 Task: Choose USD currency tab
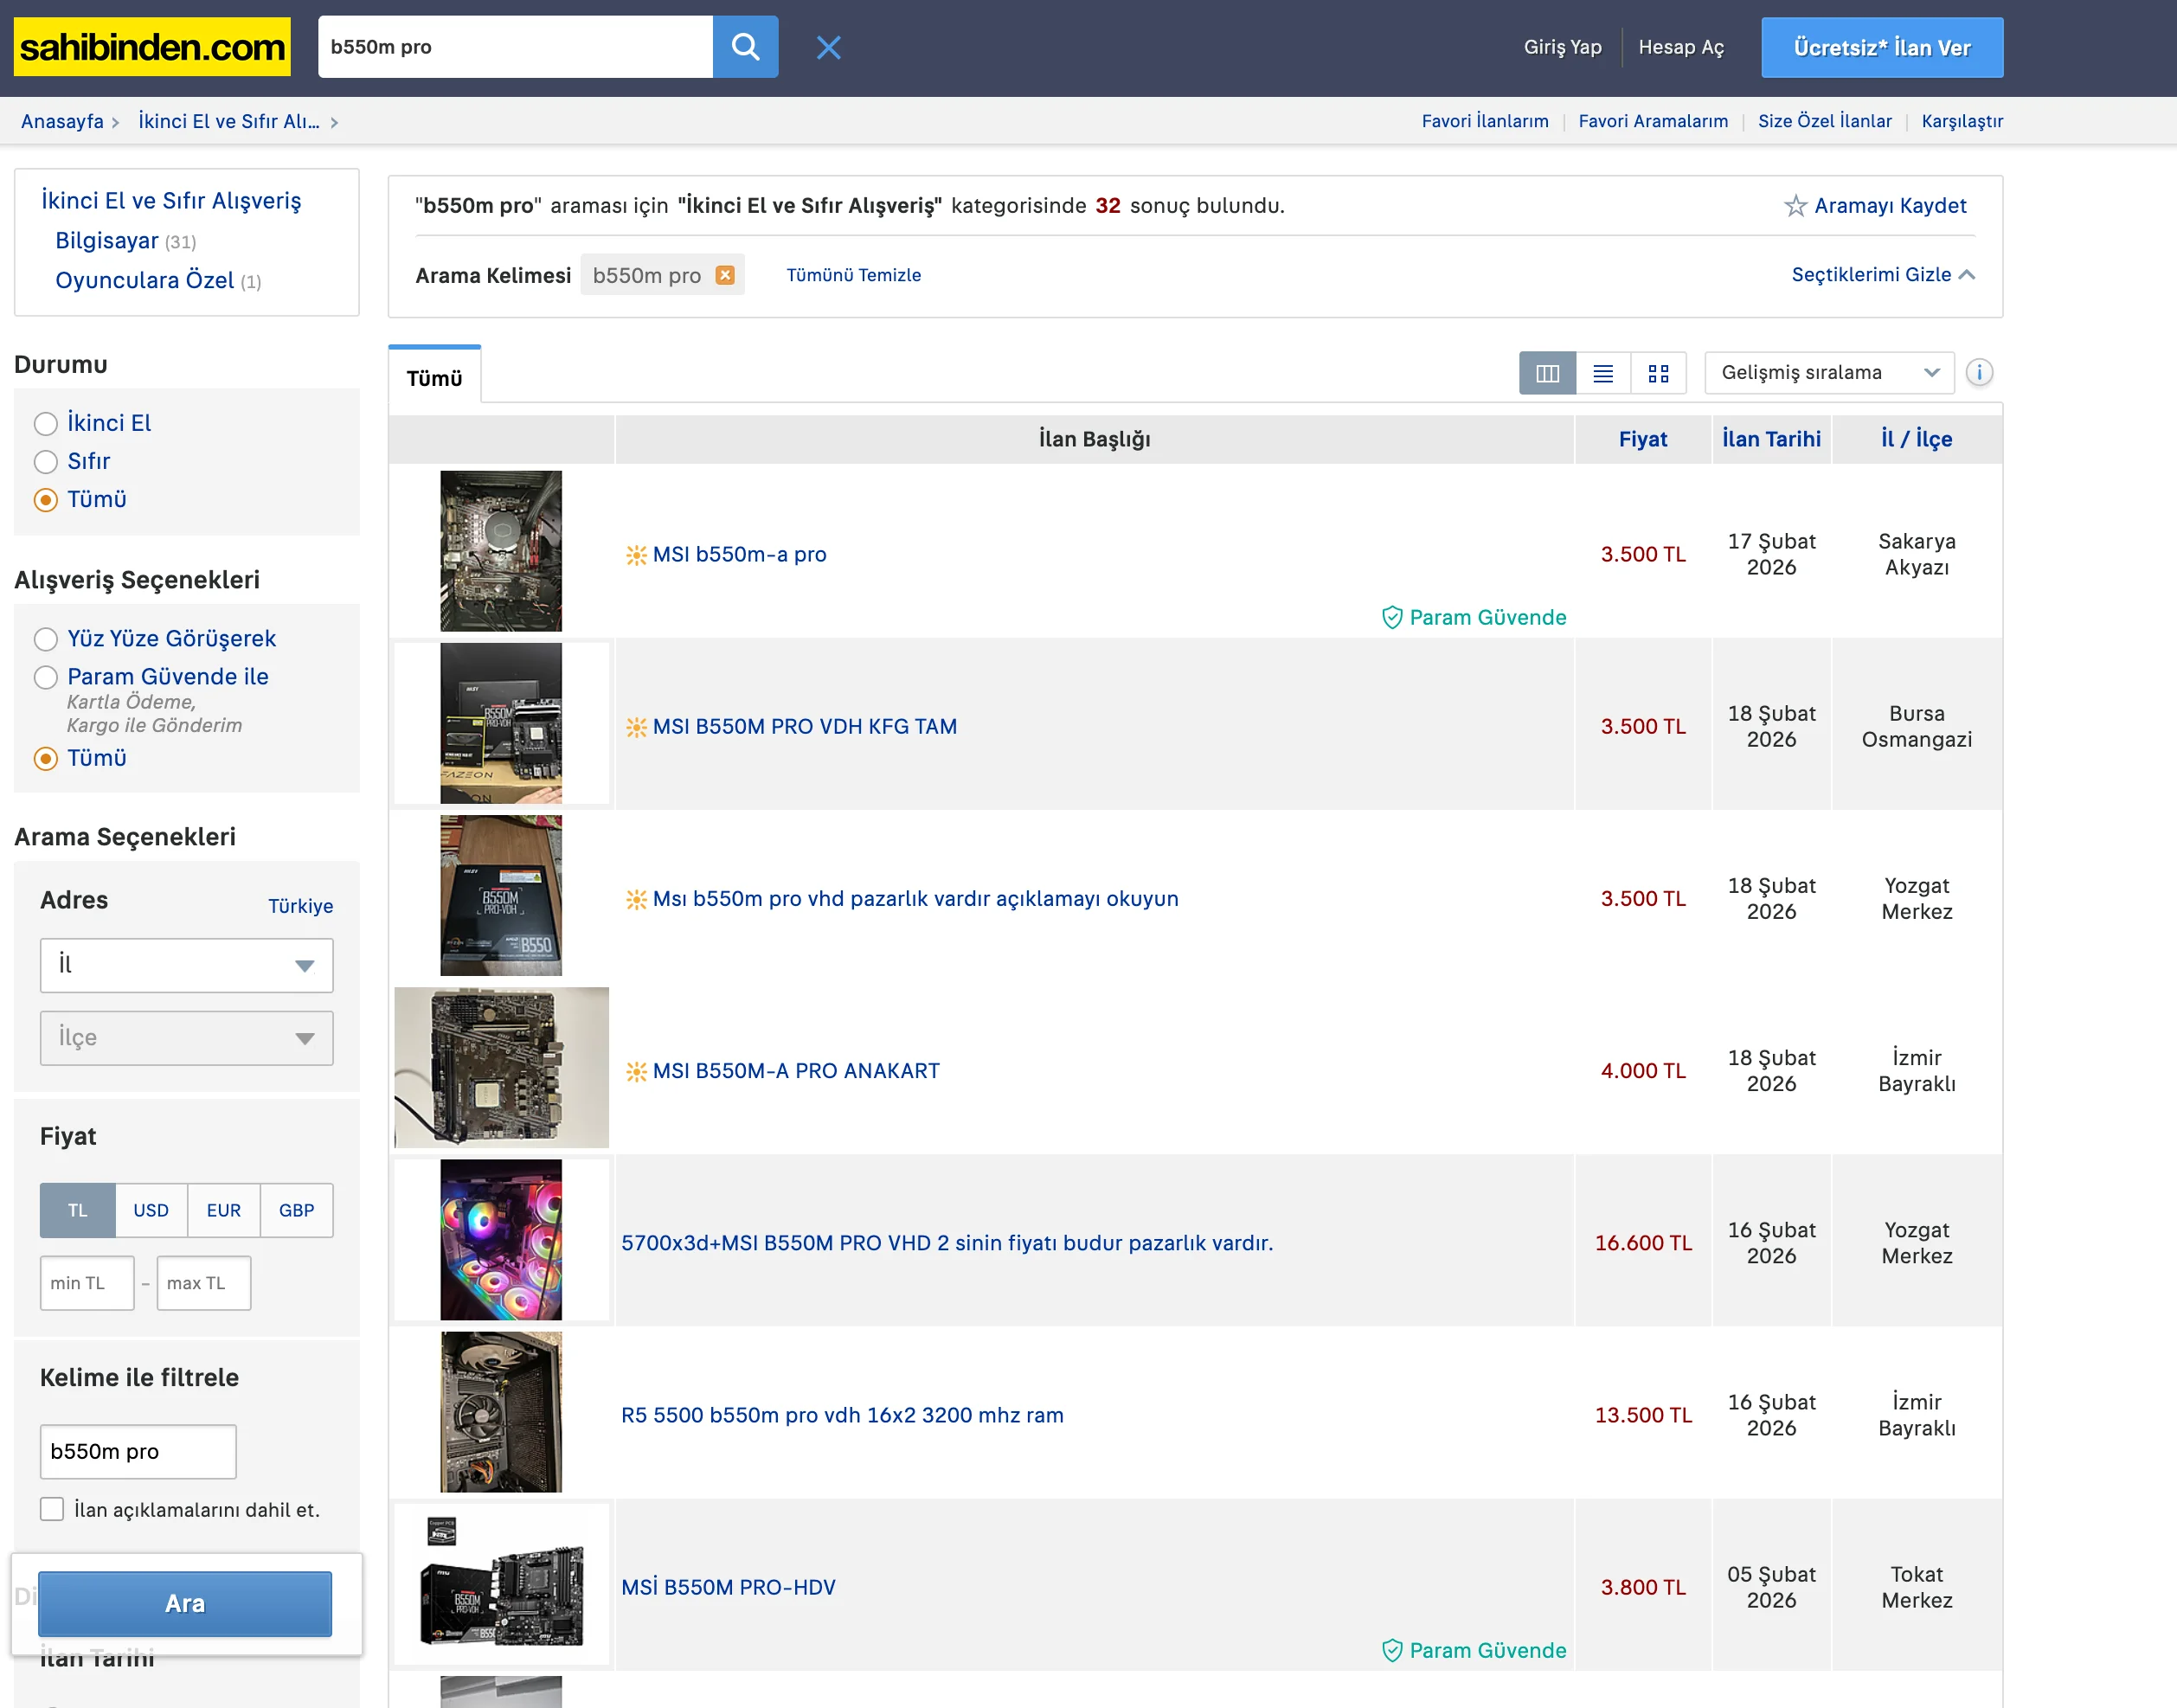click(x=151, y=1210)
